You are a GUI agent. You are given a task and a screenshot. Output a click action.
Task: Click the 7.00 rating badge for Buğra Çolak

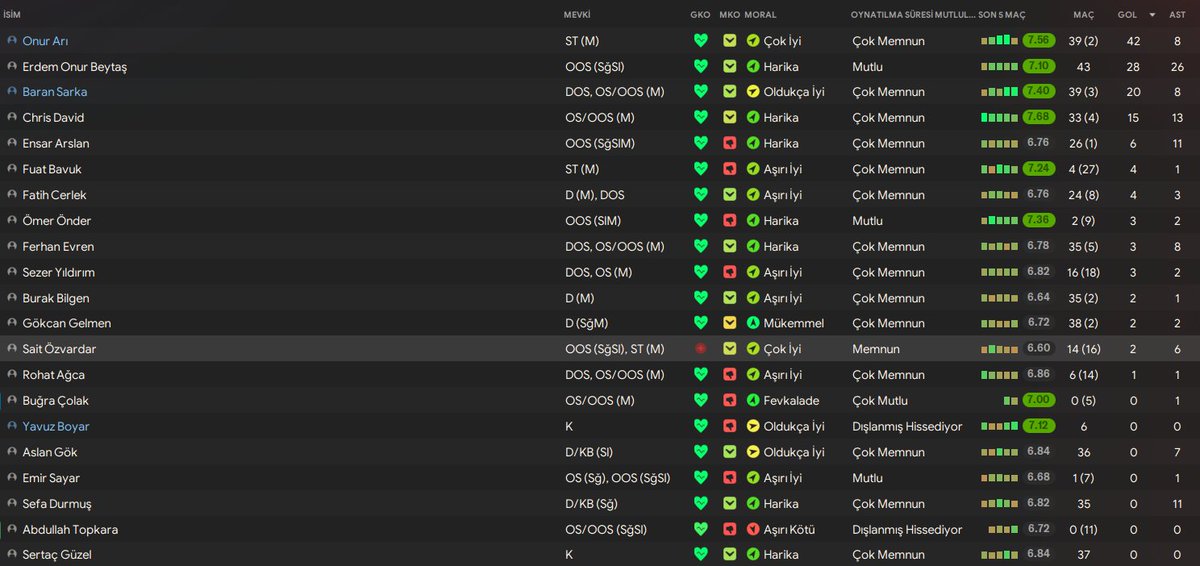(1038, 401)
